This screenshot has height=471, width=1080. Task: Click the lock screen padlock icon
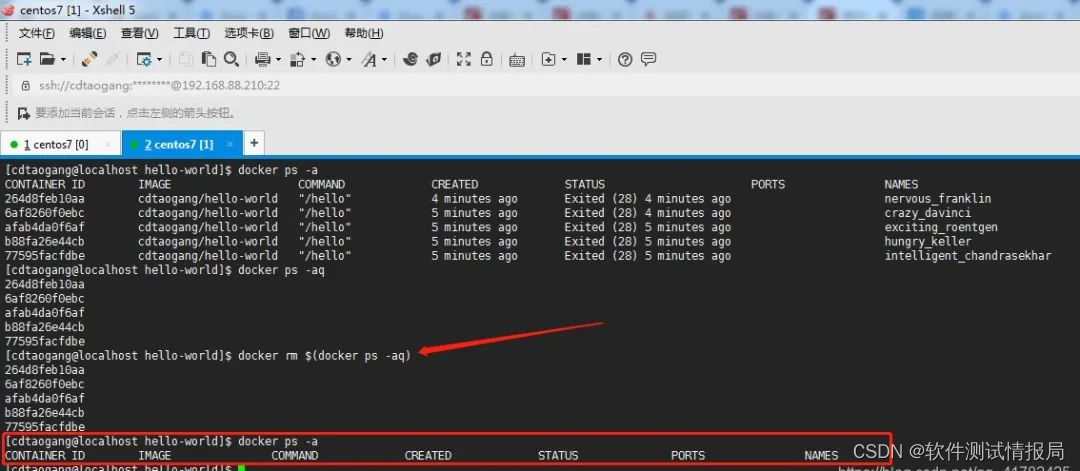[486, 59]
